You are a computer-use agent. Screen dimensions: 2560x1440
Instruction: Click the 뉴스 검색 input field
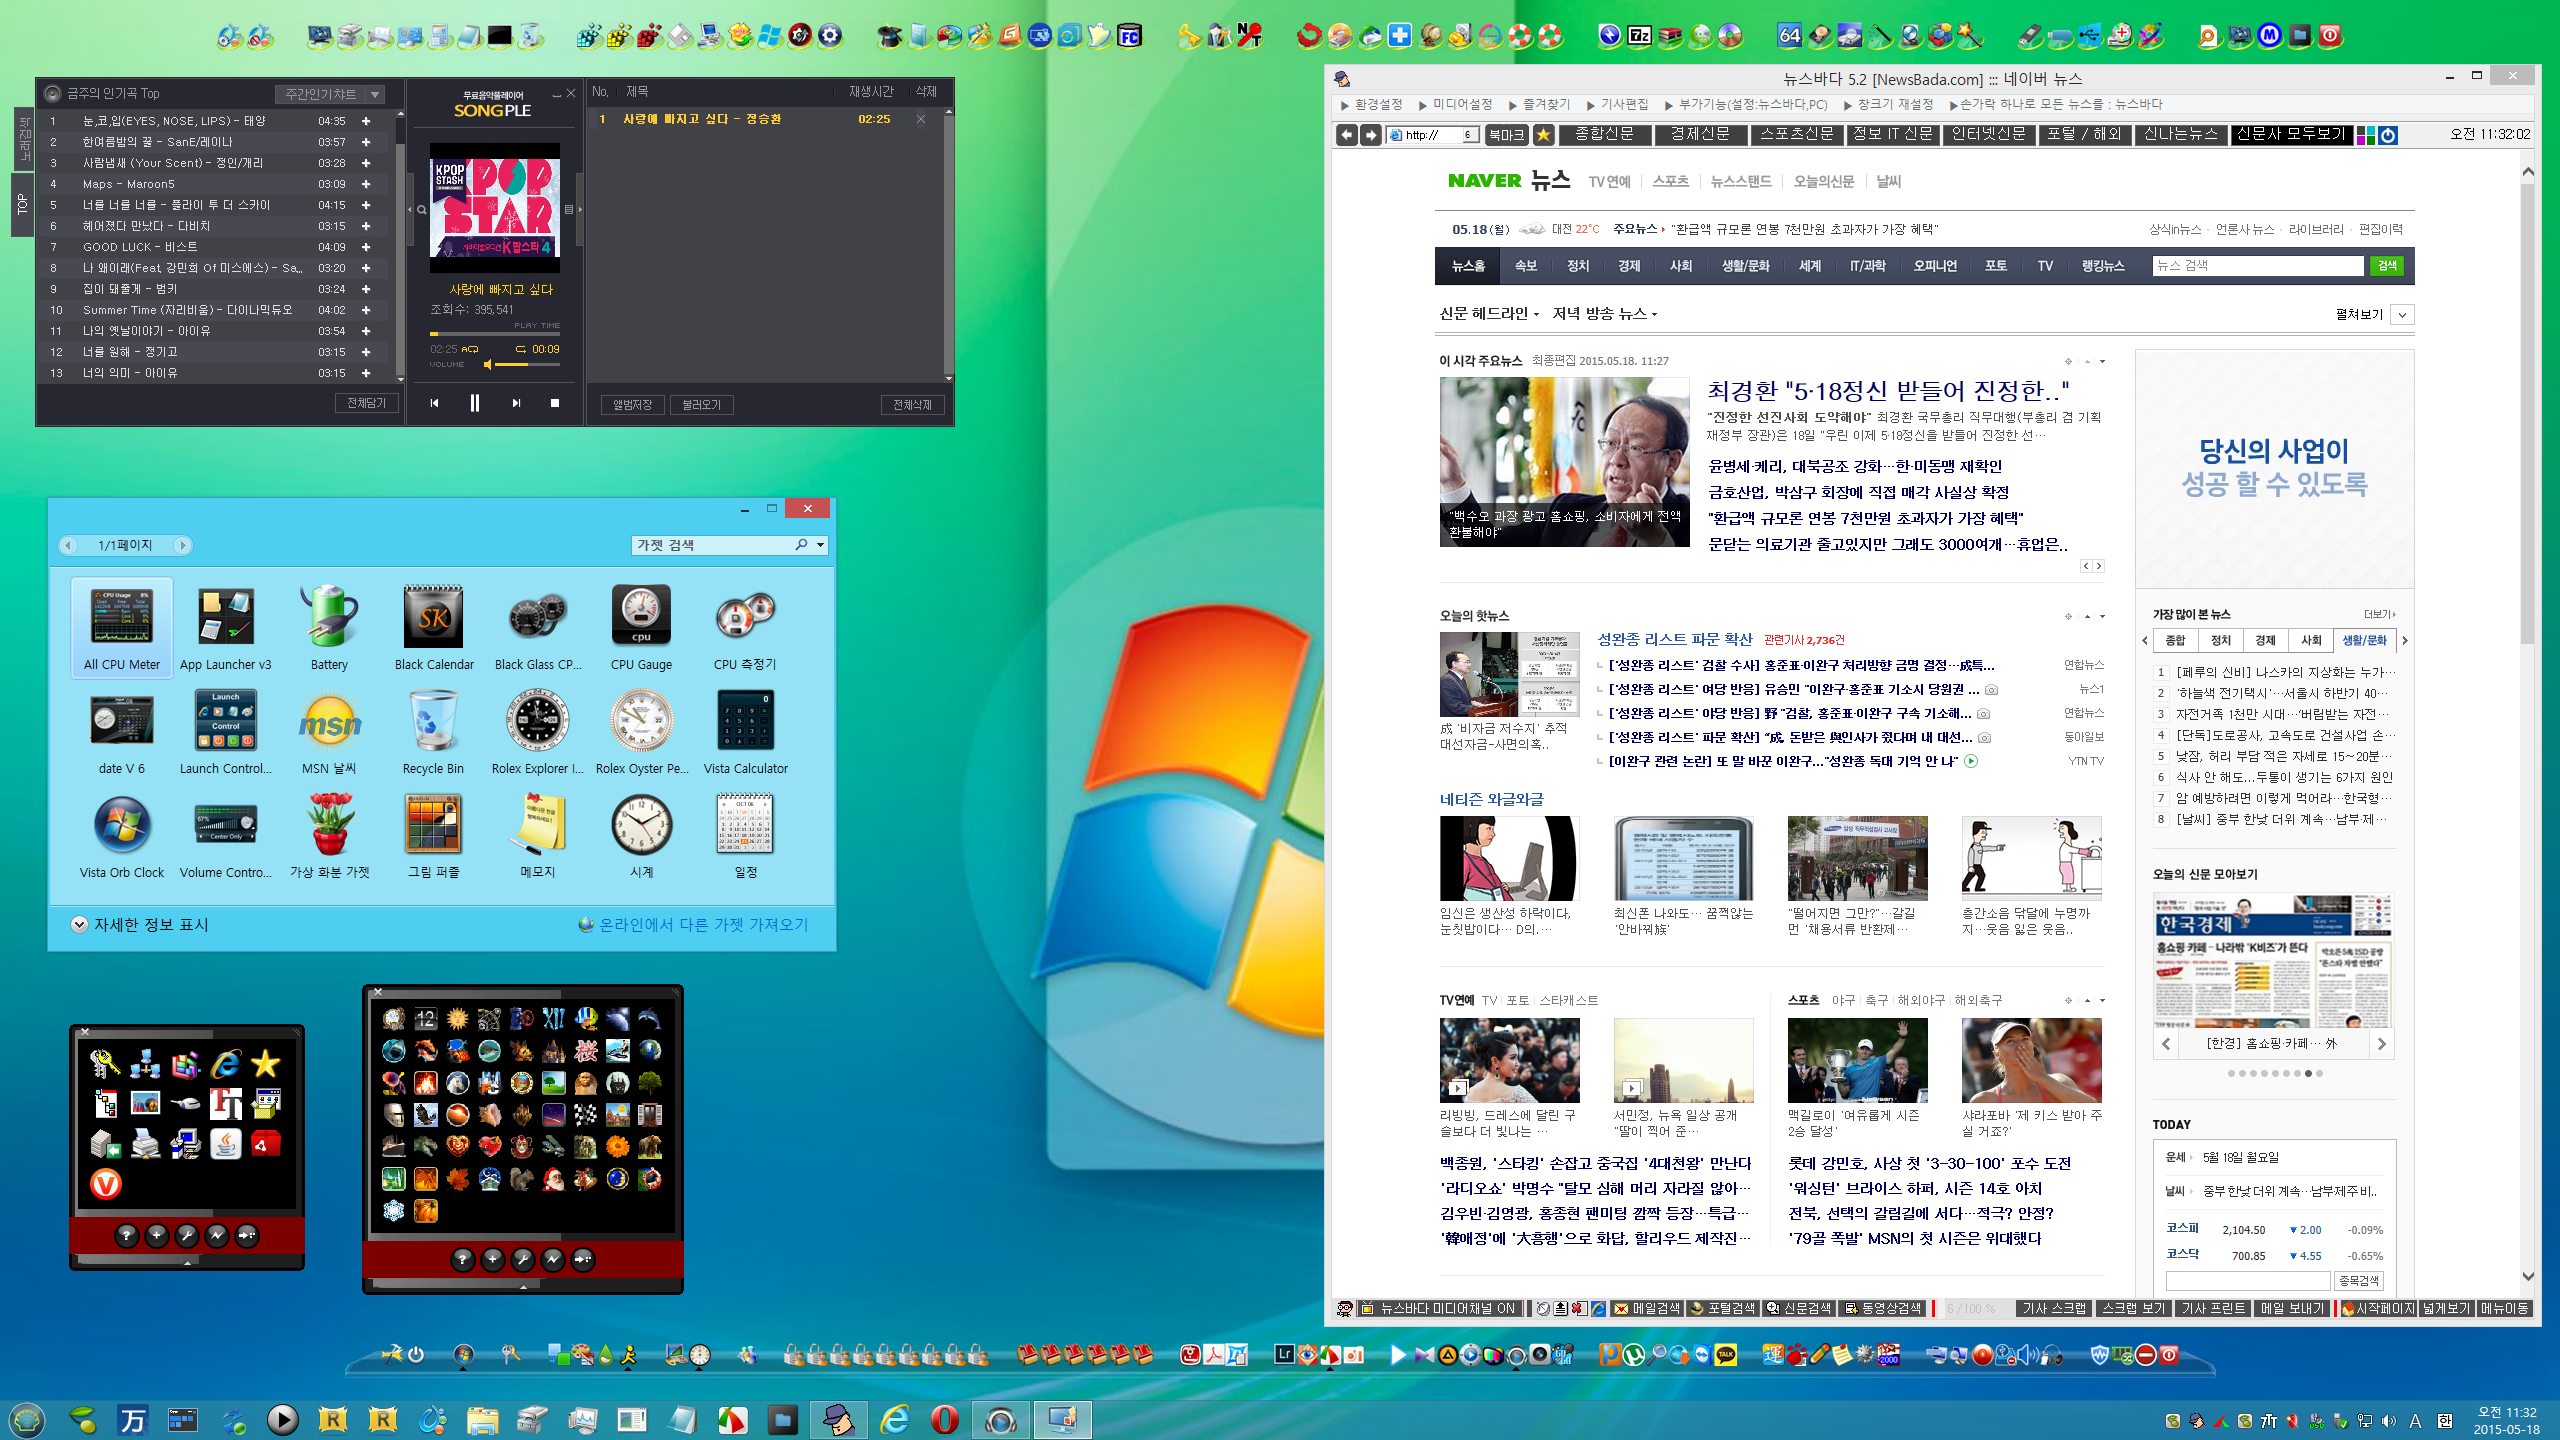point(2259,266)
